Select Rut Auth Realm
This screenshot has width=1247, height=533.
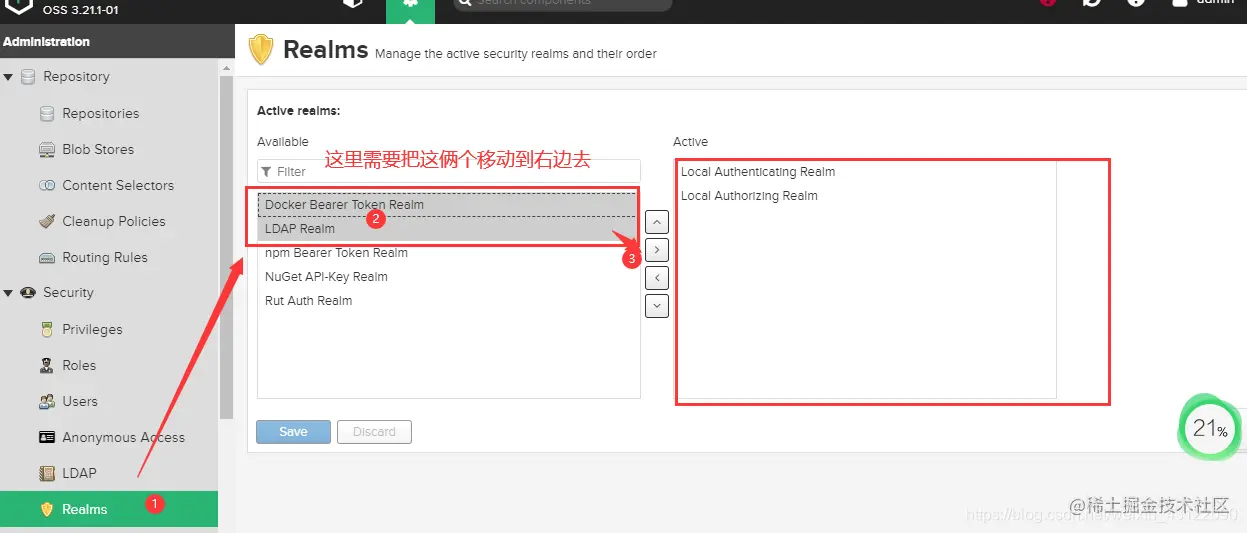[x=448, y=301]
